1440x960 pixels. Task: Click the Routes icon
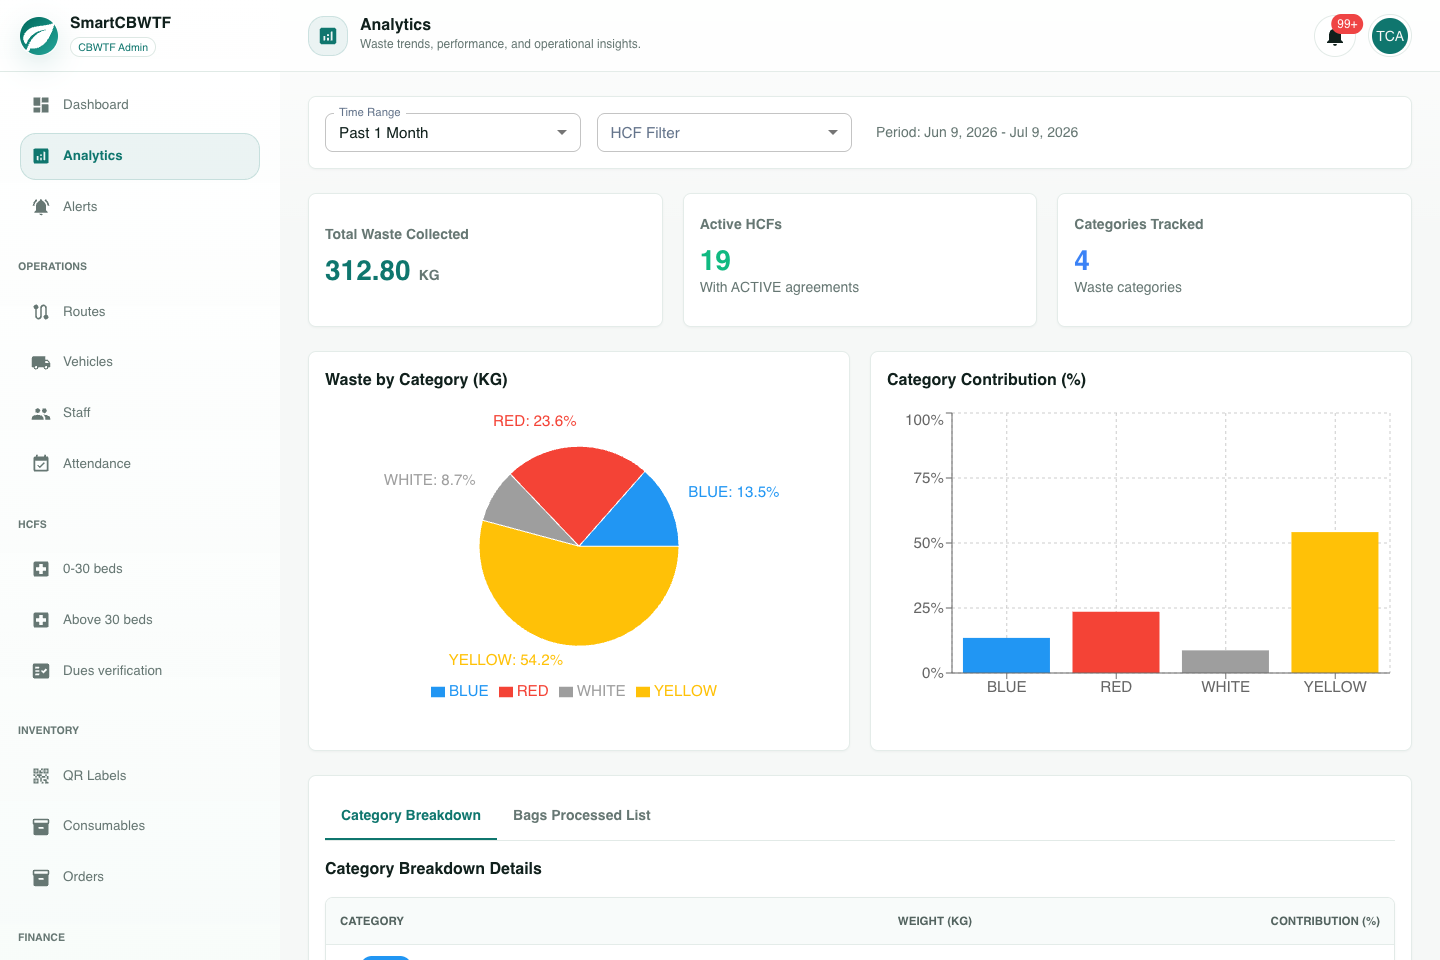click(41, 312)
